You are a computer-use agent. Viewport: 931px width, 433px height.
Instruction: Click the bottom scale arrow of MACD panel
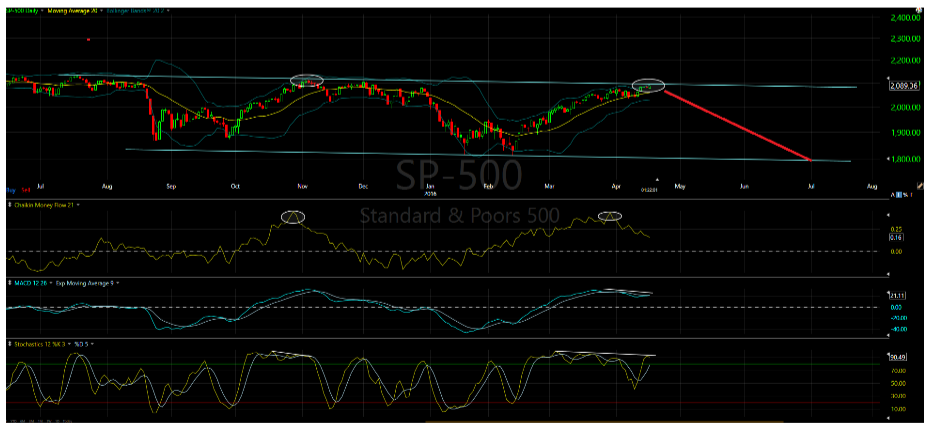point(888,335)
